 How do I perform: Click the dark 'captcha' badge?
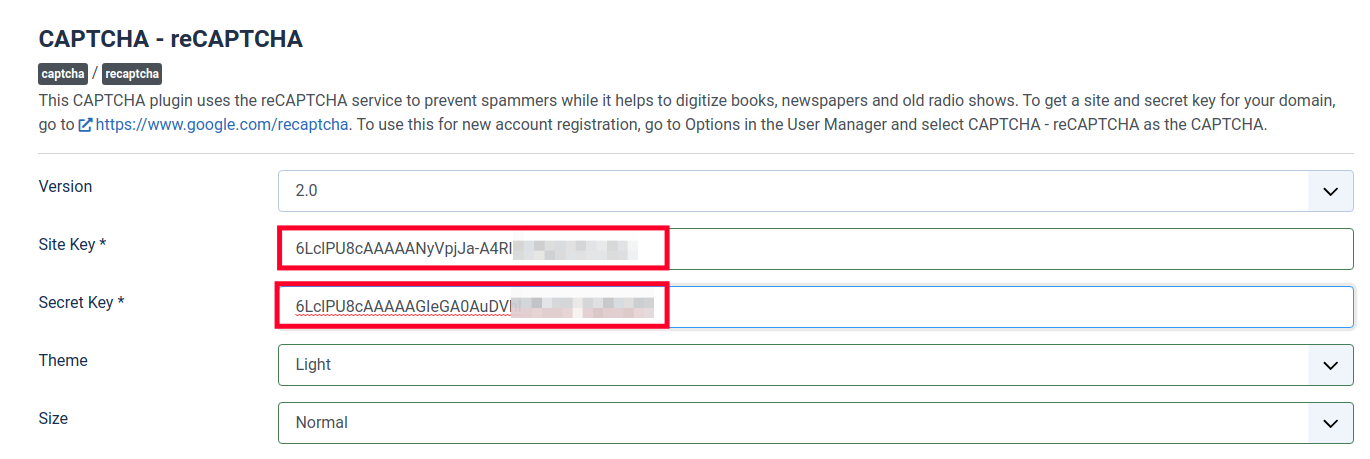point(63,74)
